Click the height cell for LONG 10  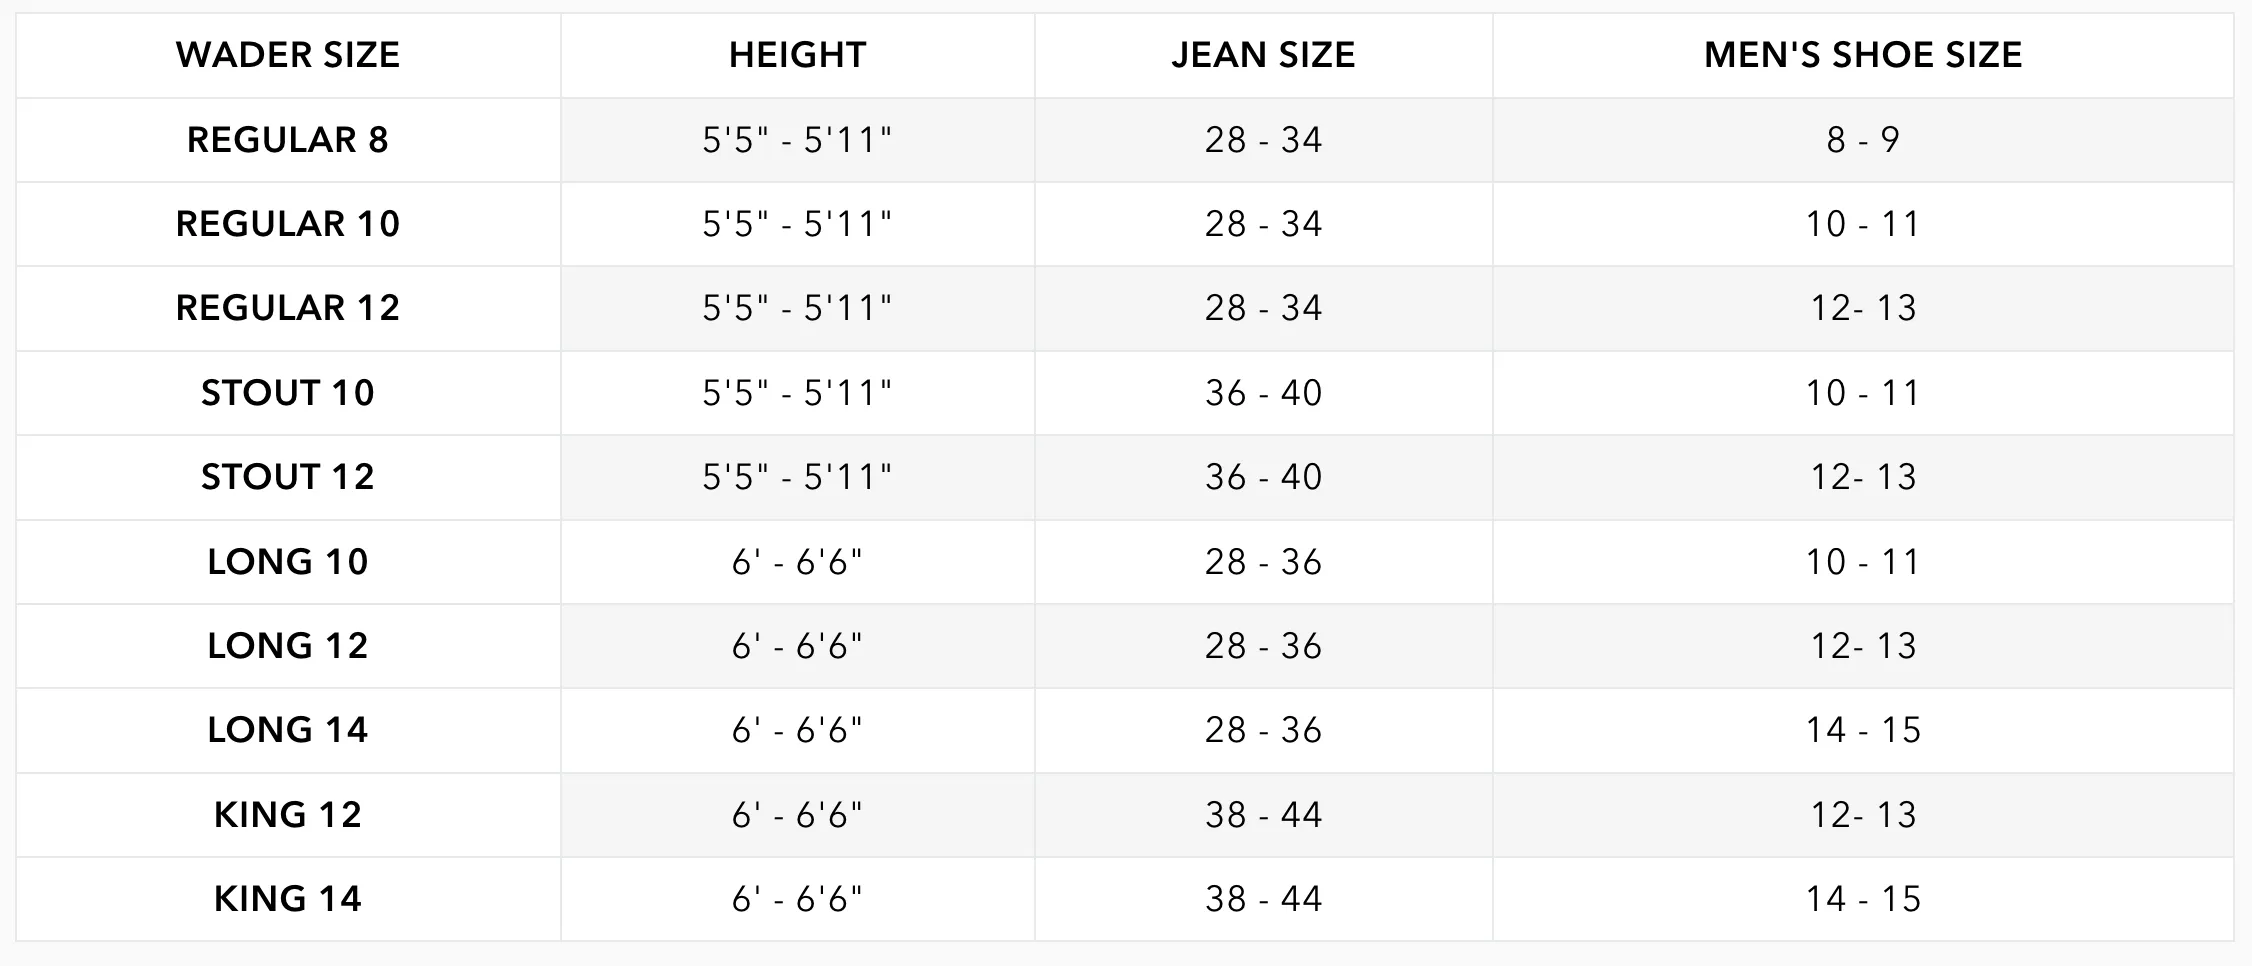point(797,562)
